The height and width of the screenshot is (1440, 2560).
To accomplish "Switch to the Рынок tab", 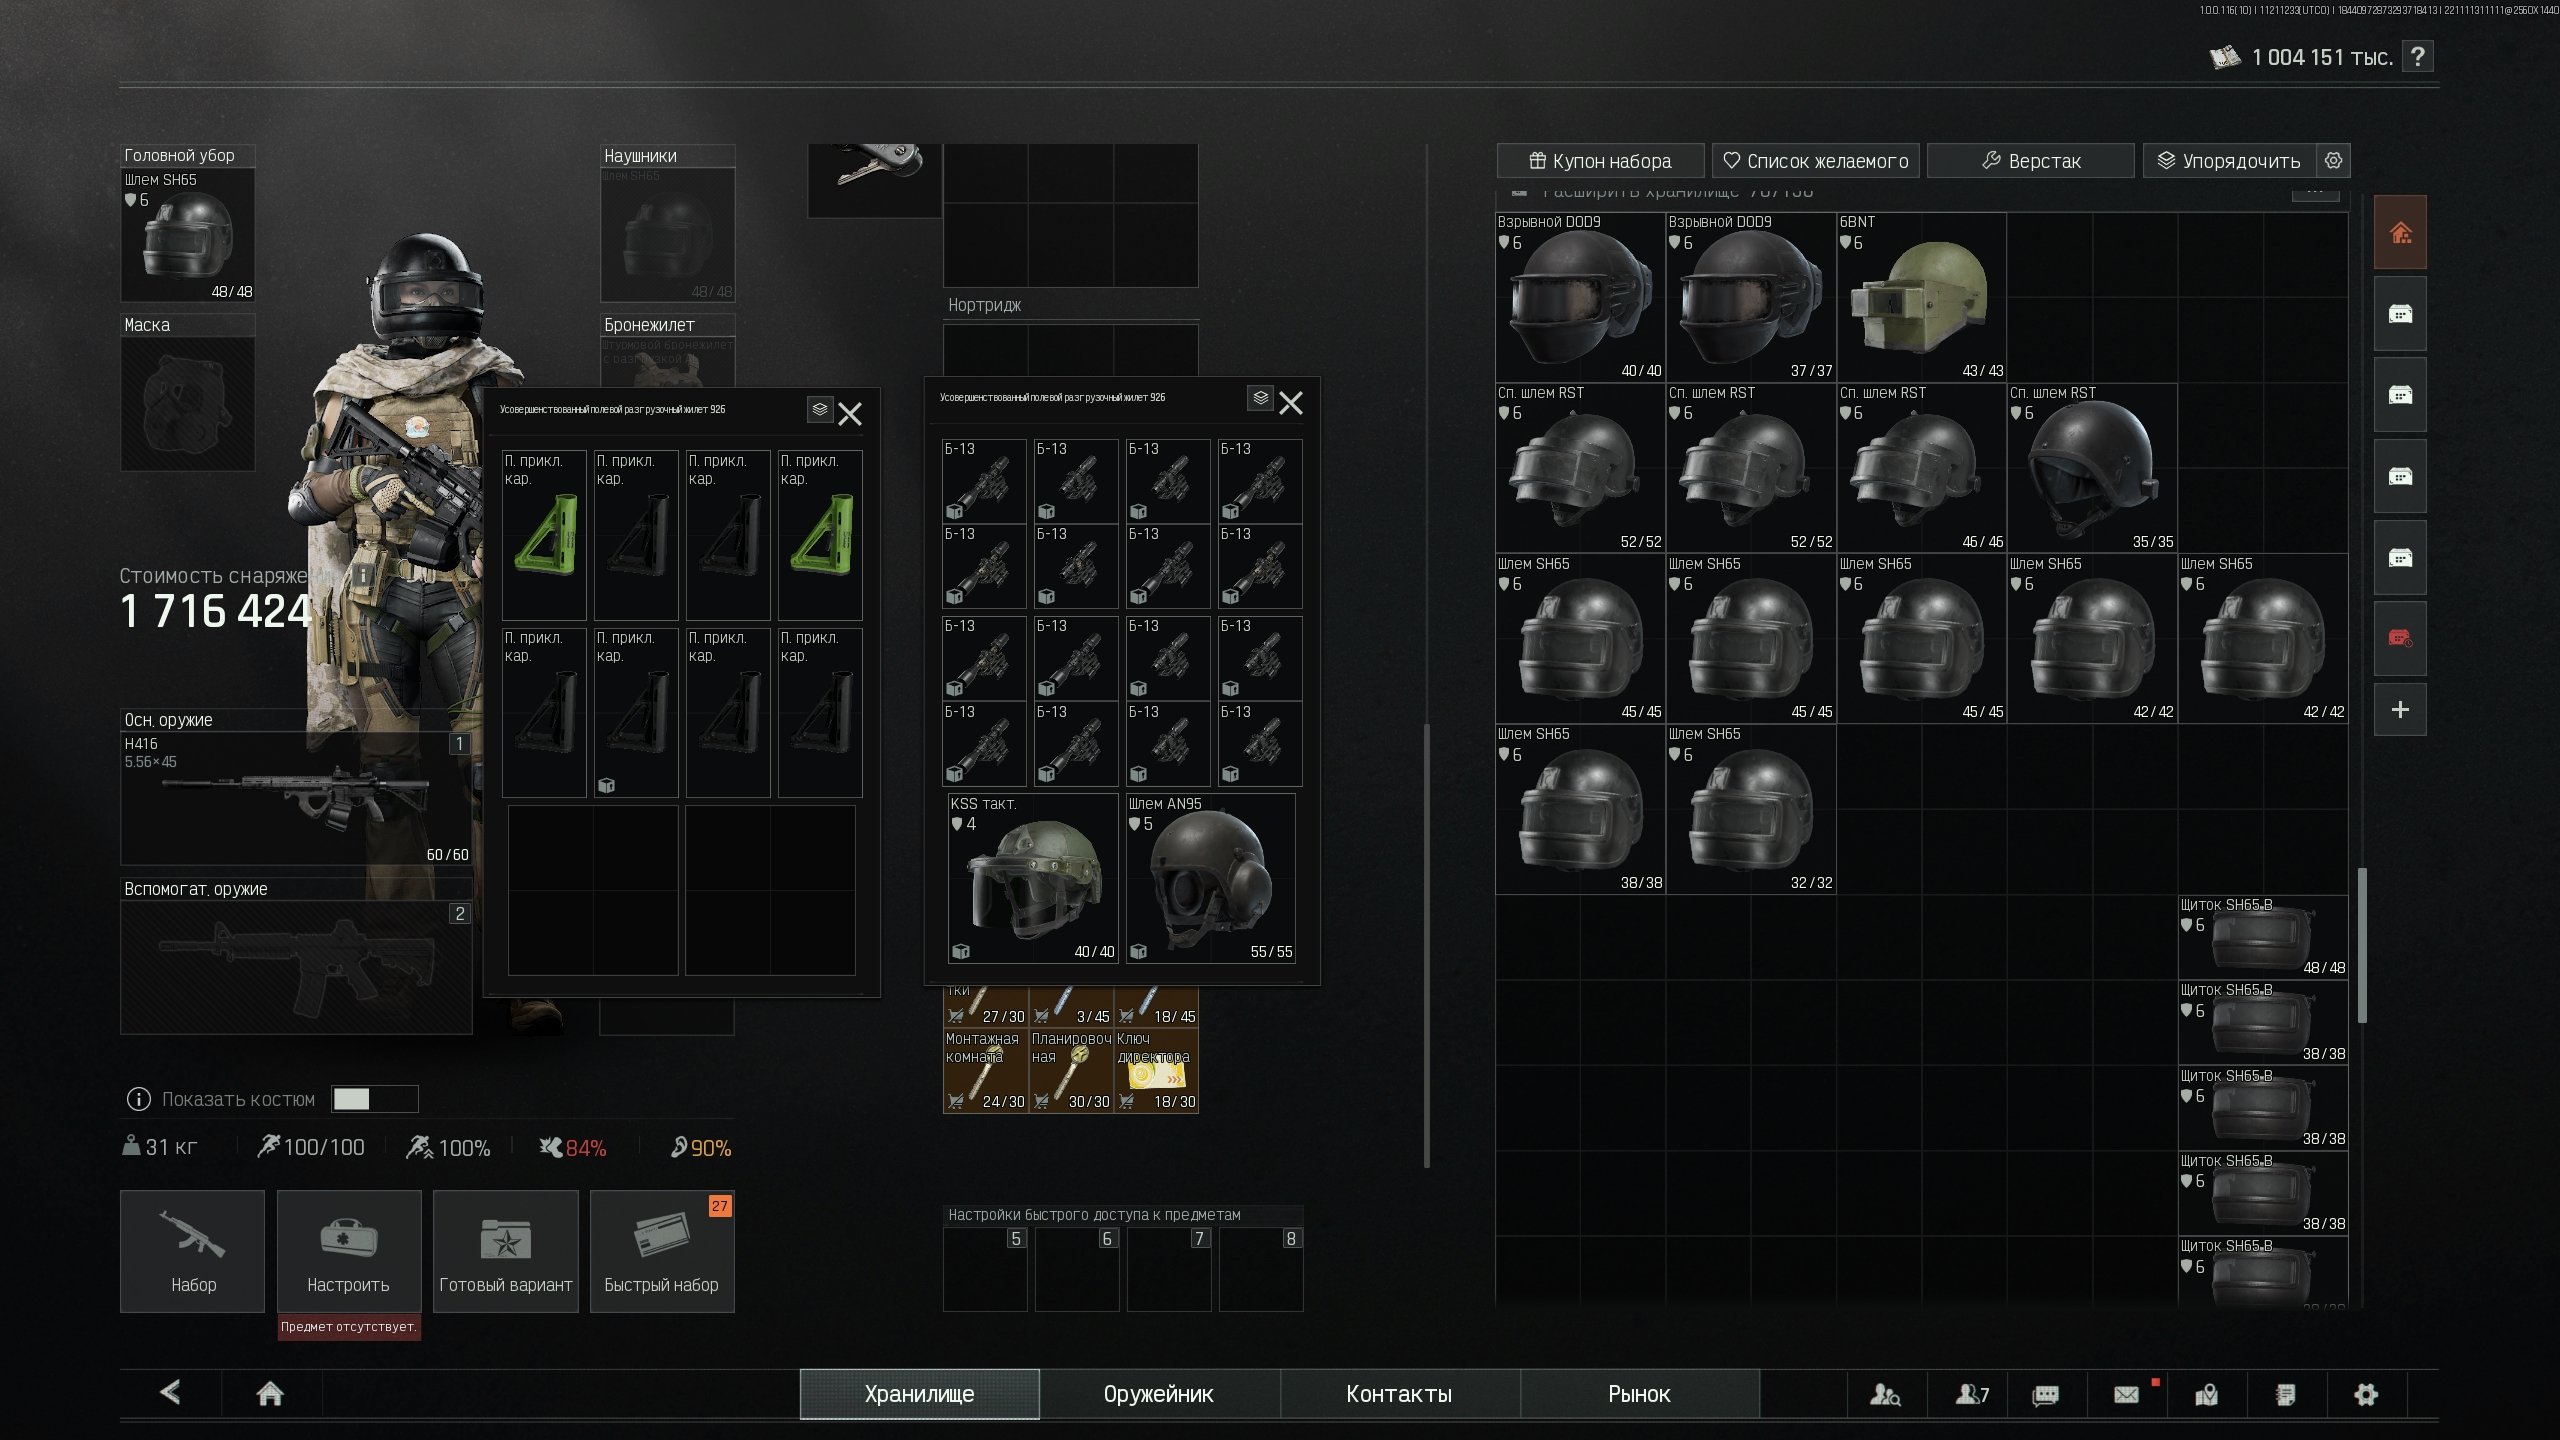I will tap(1639, 1394).
